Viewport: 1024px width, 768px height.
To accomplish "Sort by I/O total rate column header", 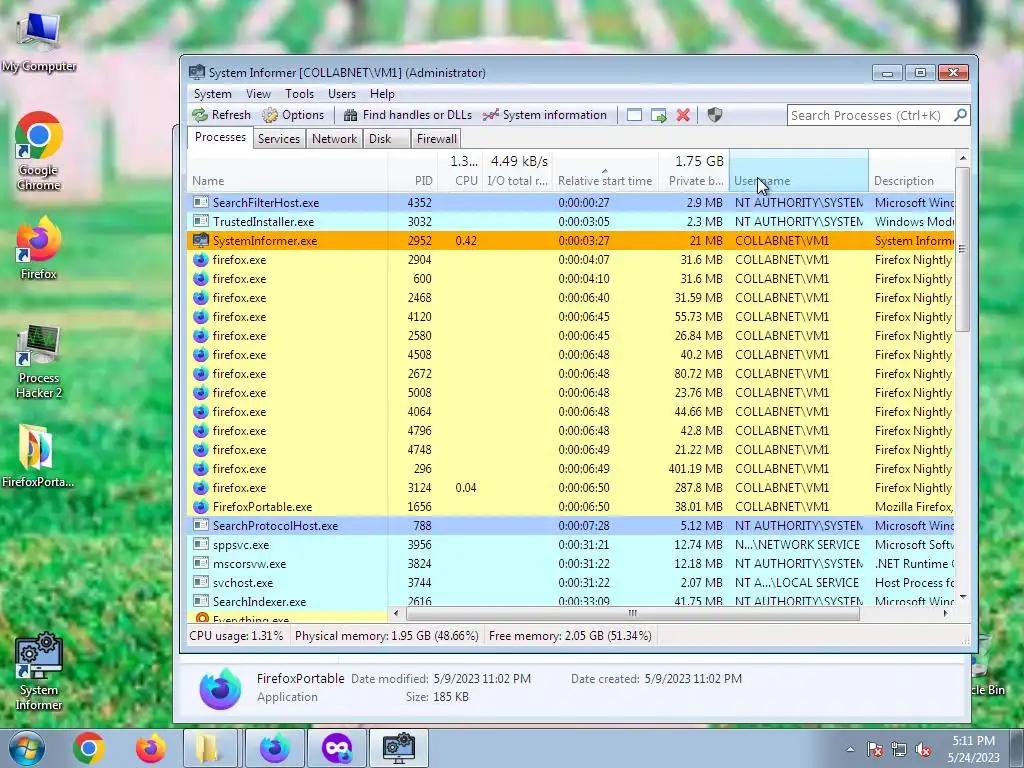I will click(519, 171).
